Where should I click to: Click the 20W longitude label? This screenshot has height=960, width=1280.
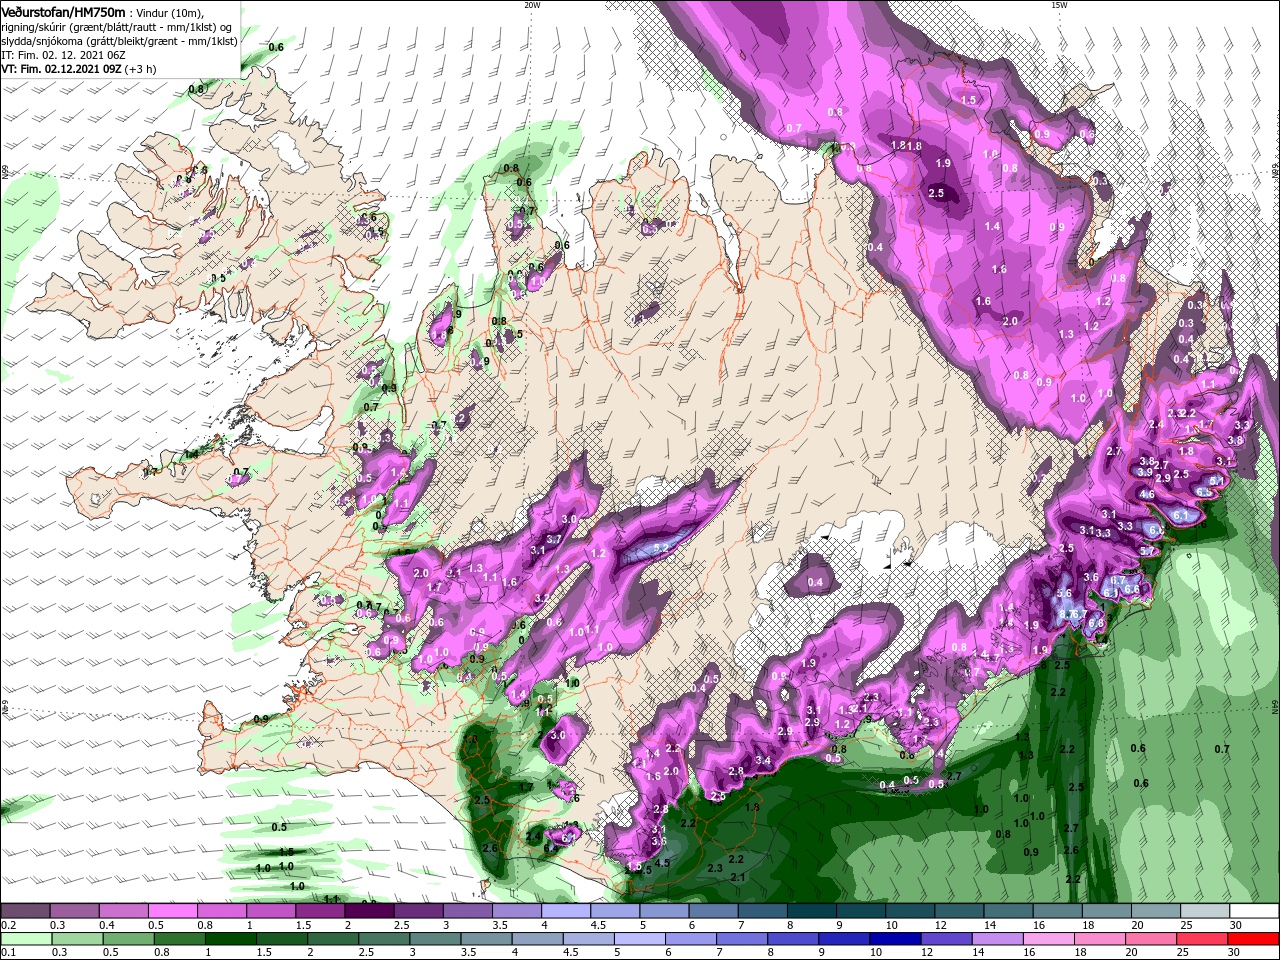coord(532,5)
